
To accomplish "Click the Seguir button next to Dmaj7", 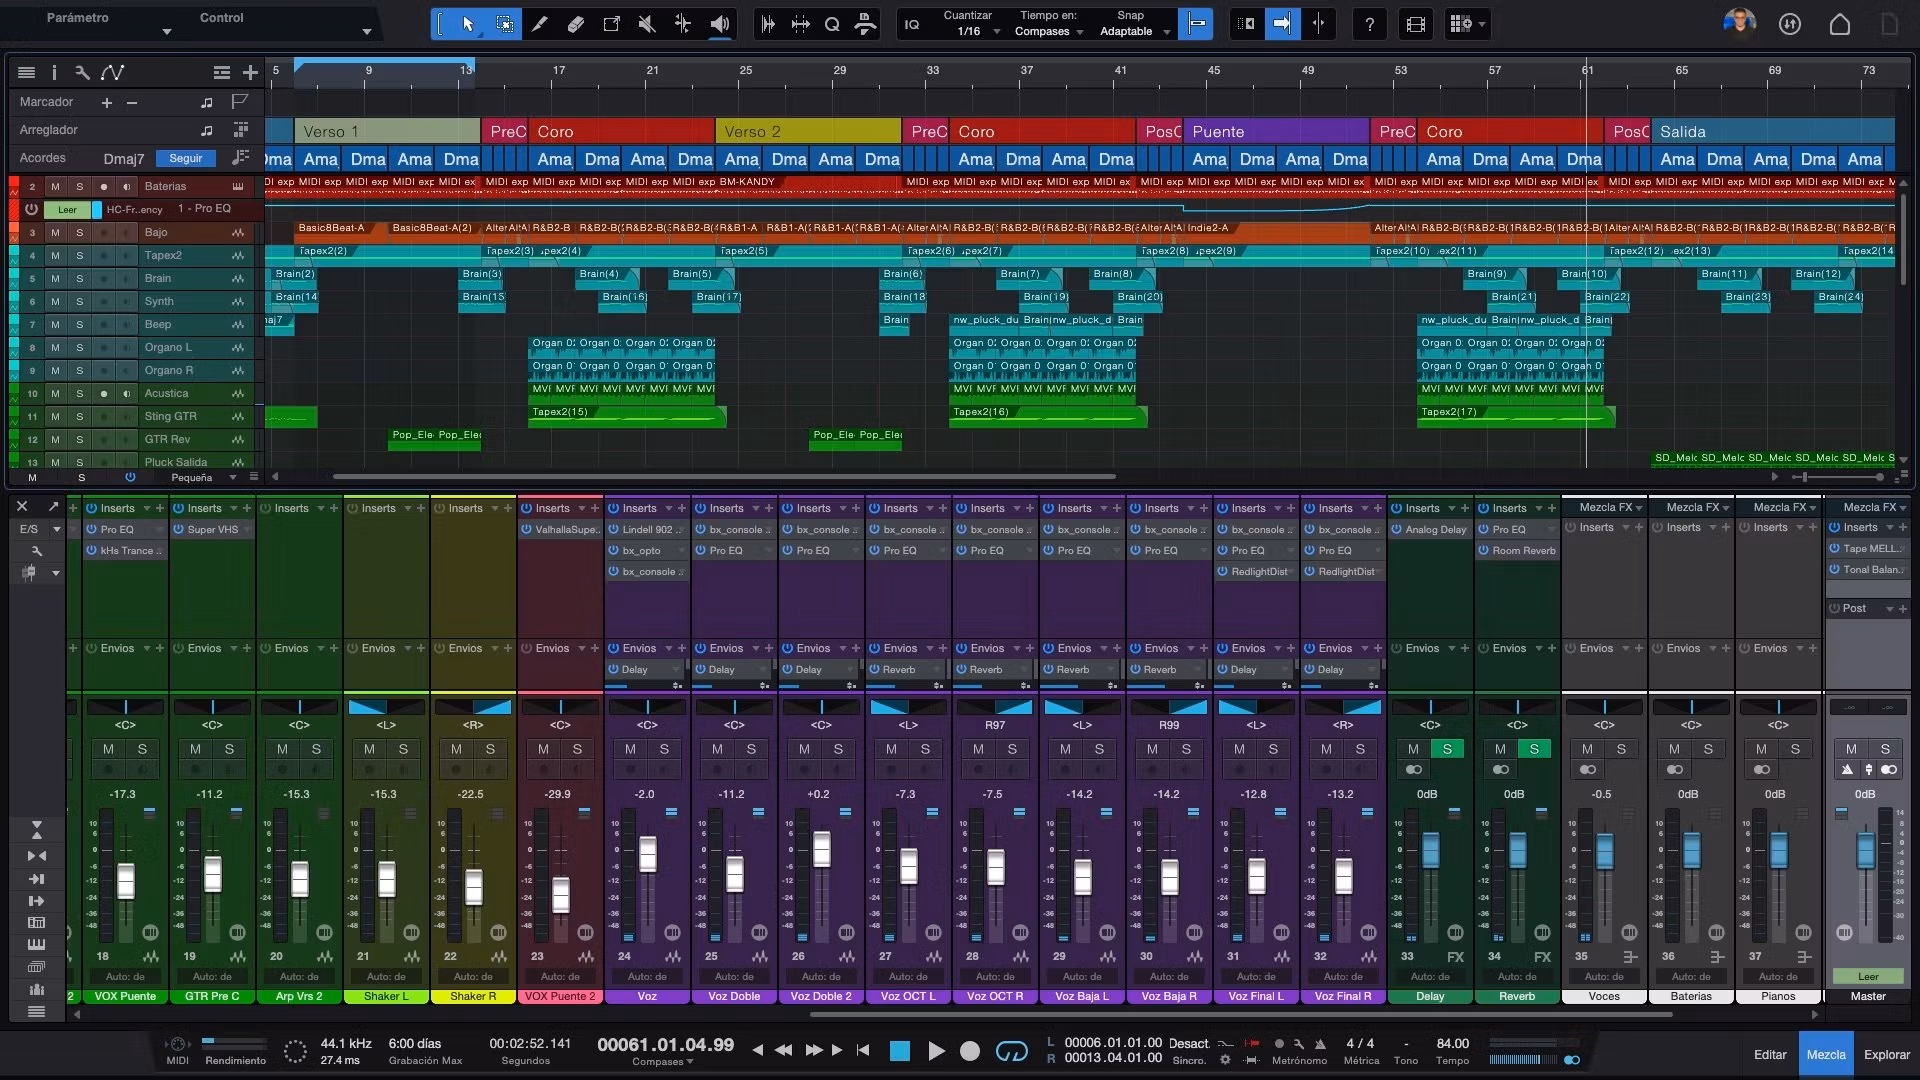I will [x=185, y=158].
